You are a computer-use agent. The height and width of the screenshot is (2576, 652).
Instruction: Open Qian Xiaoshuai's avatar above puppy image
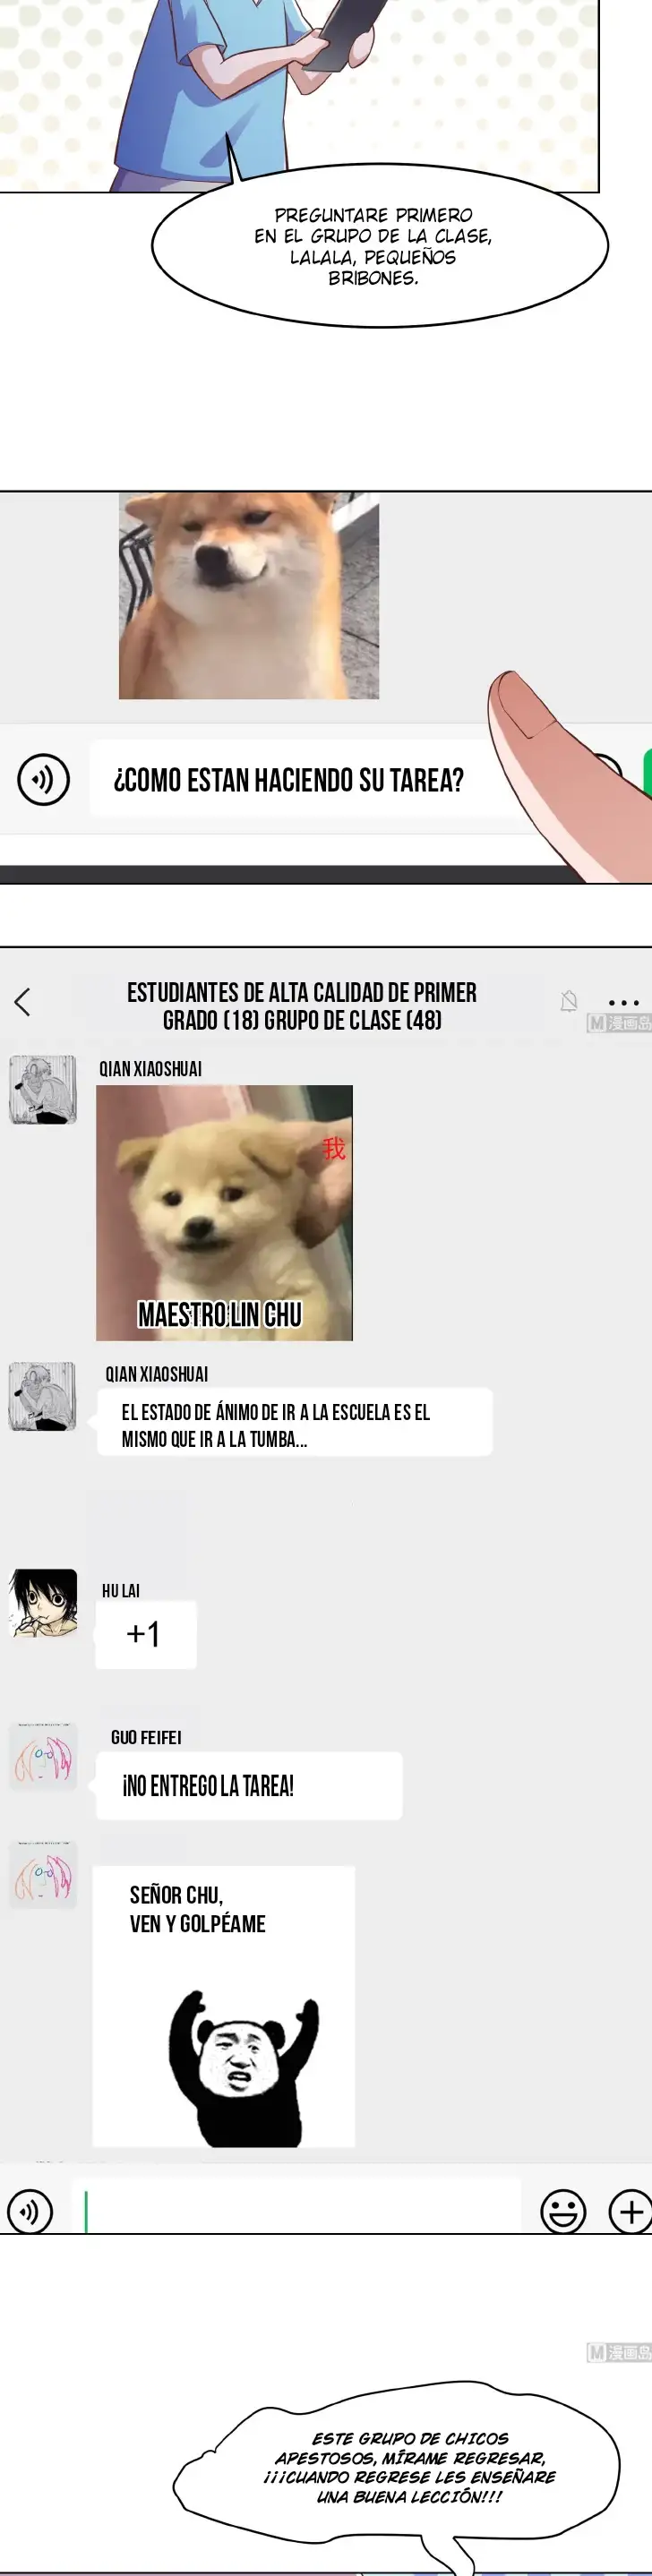(x=43, y=1090)
